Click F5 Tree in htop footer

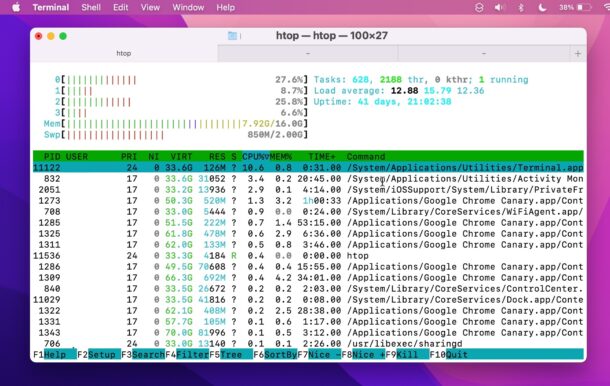(231, 354)
